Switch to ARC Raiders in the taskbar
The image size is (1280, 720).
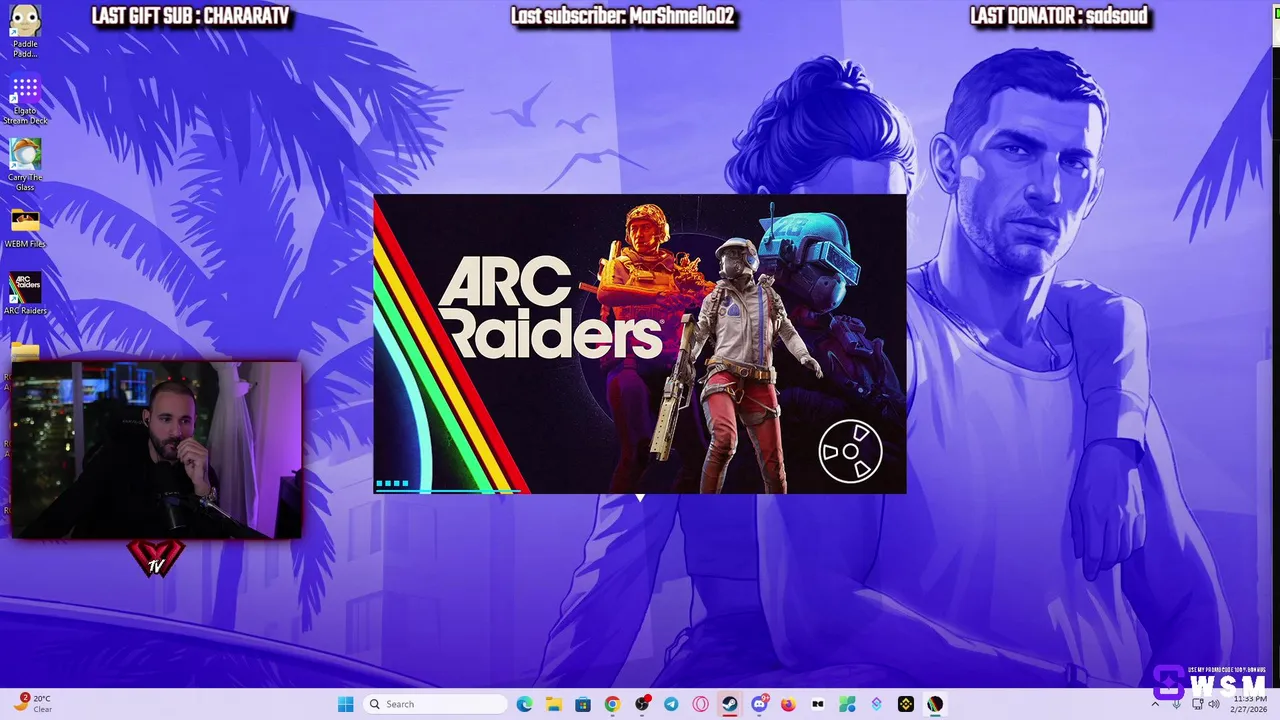(x=935, y=704)
